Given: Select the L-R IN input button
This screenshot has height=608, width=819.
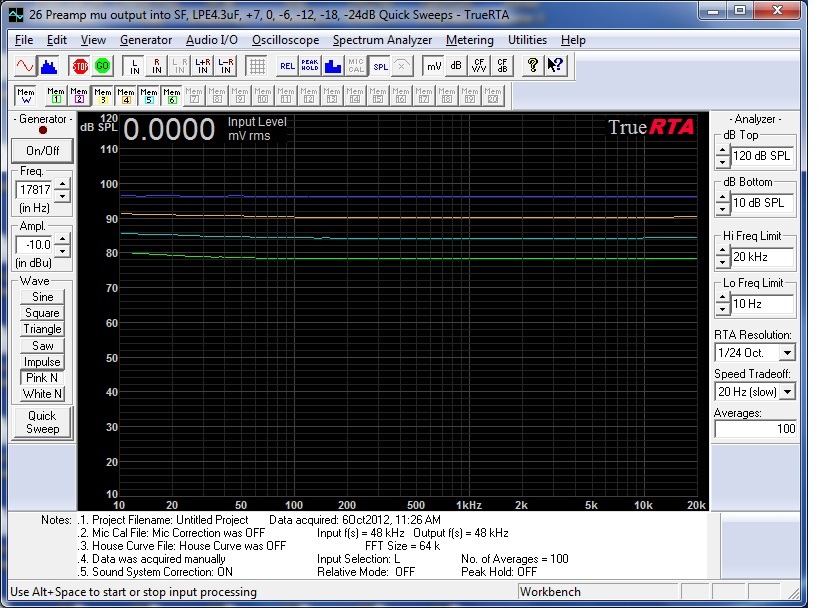Looking at the screenshot, I should (225, 66).
